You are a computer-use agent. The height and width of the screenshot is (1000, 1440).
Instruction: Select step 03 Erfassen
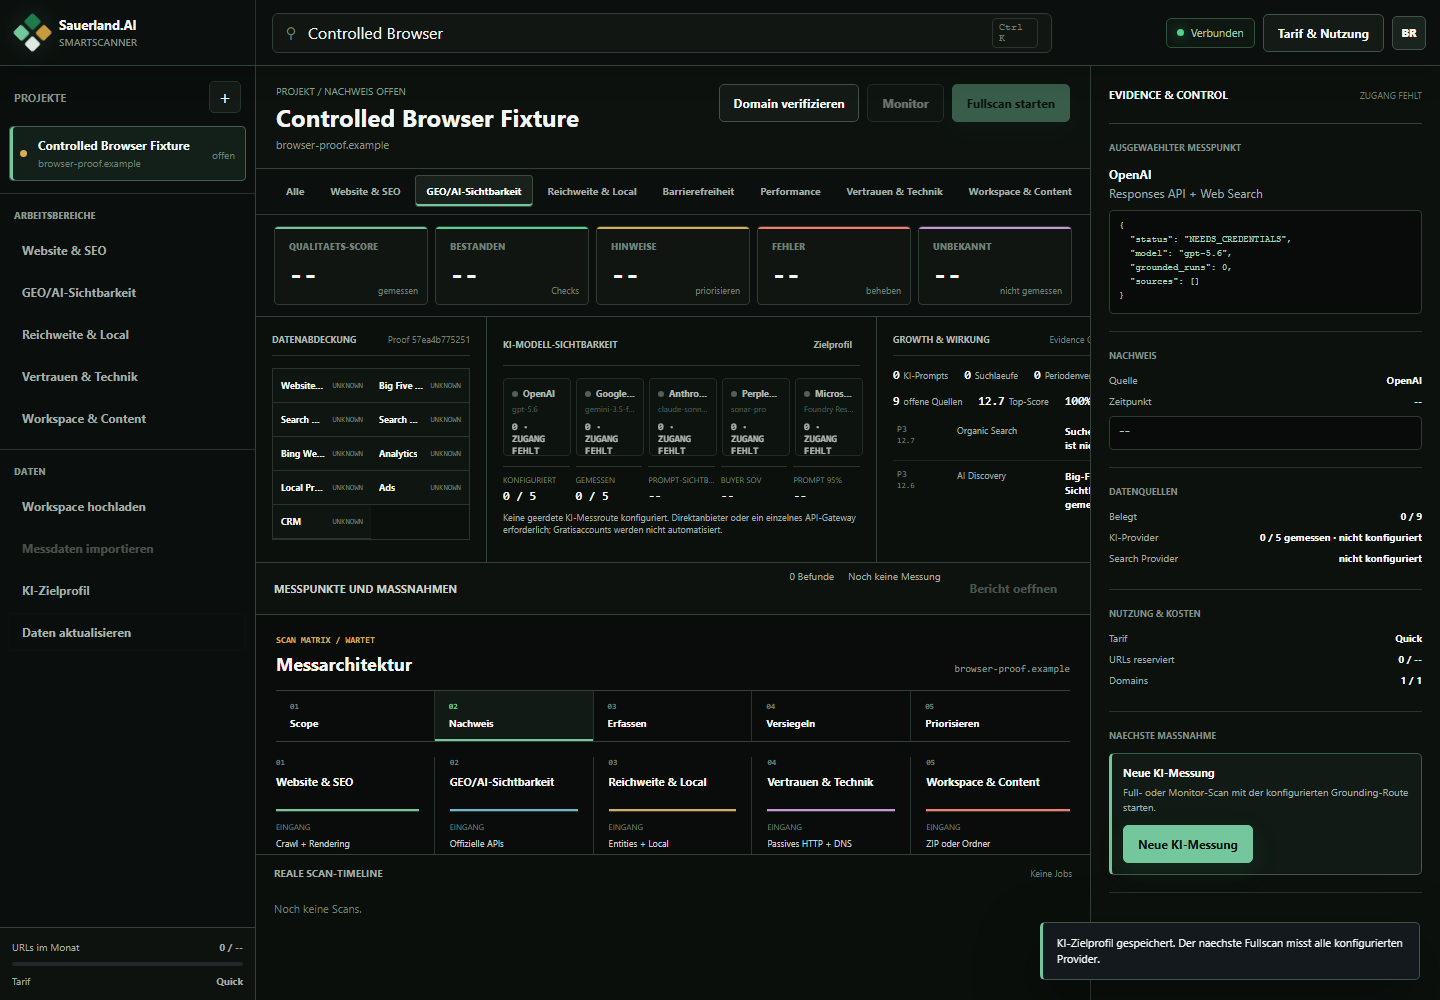pyautogui.click(x=673, y=716)
